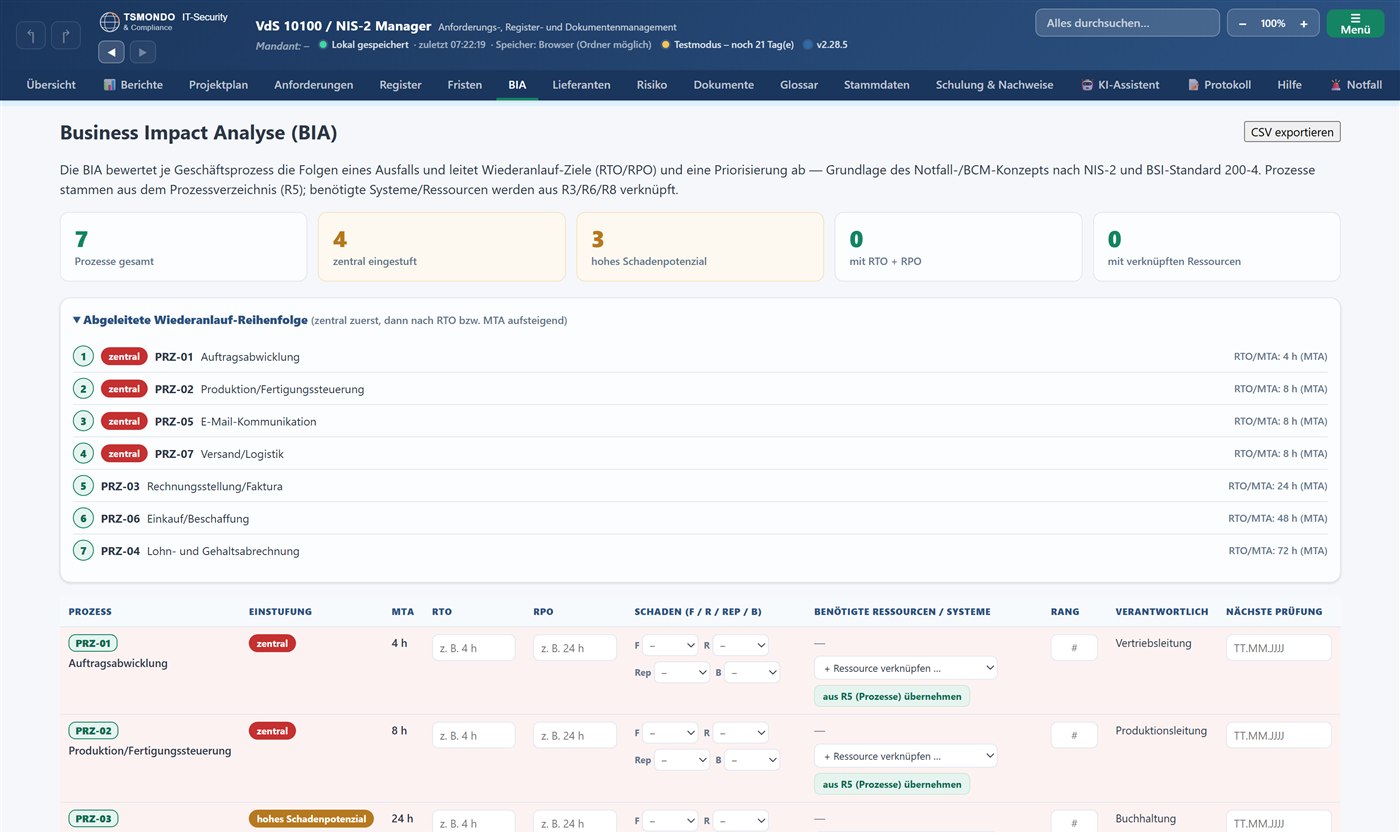Image resolution: width=1400 pixels, height=833 pixels.
Task: Open Protokoll with the document icon
Action: [1219, 85]
